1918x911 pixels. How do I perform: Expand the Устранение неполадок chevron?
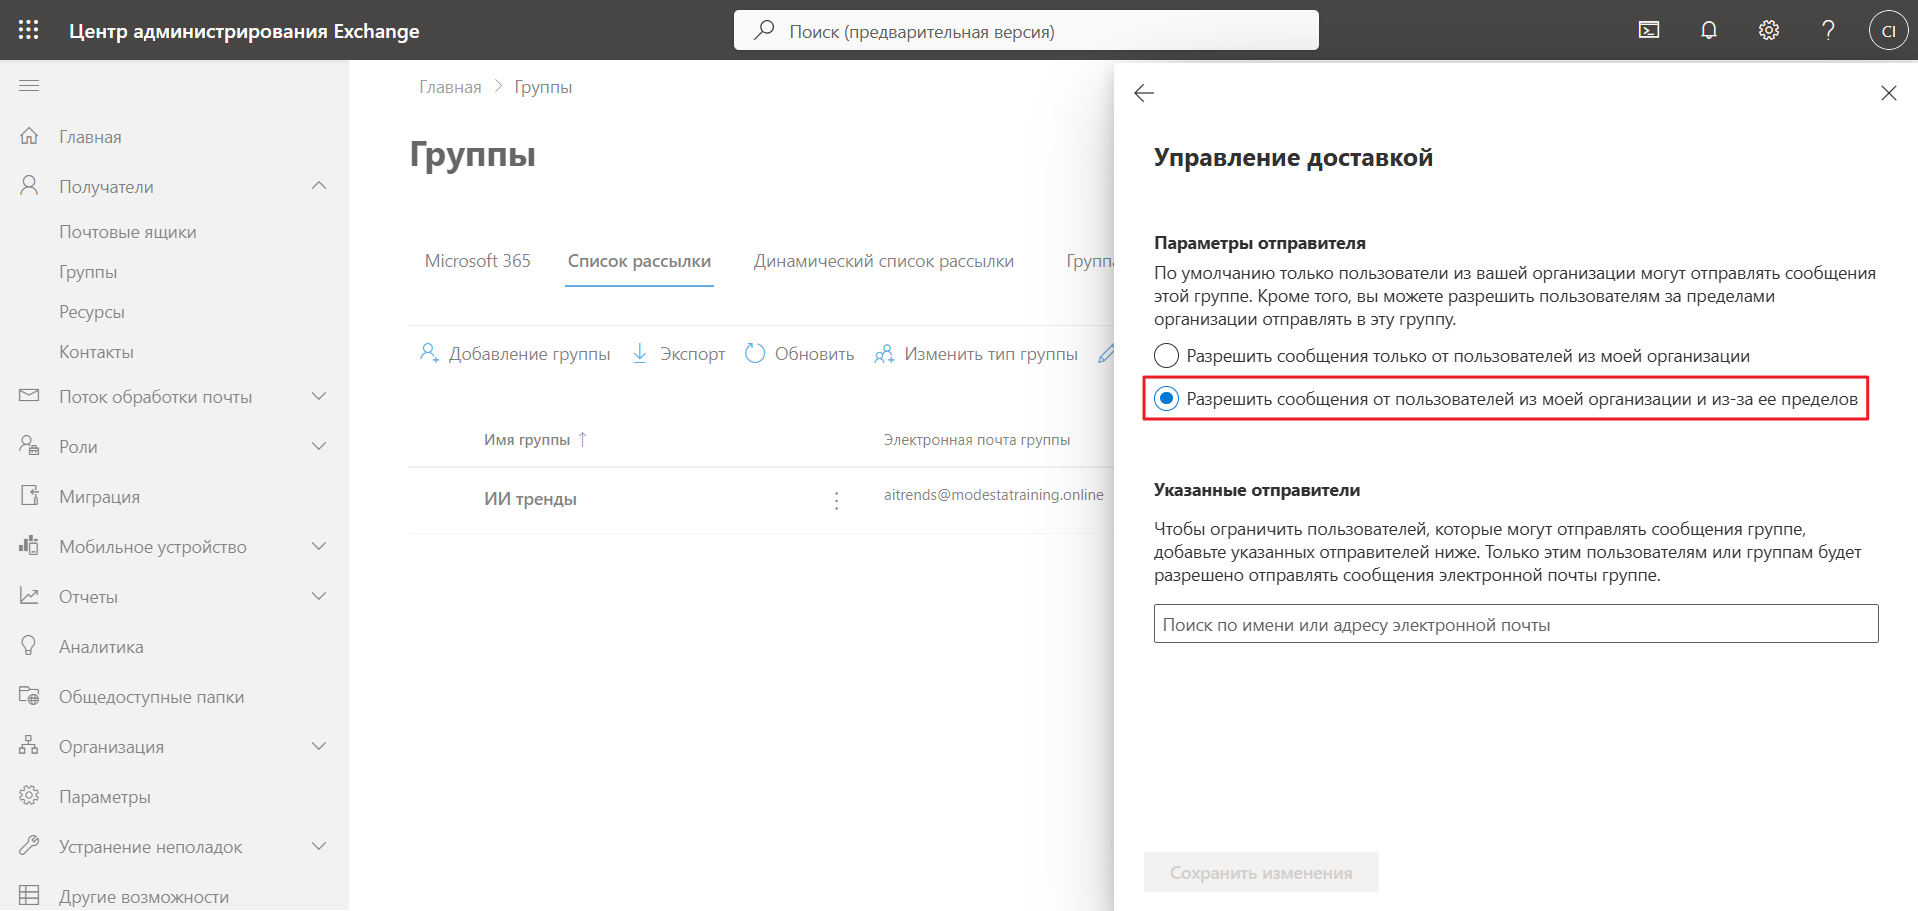pos(319,846)
